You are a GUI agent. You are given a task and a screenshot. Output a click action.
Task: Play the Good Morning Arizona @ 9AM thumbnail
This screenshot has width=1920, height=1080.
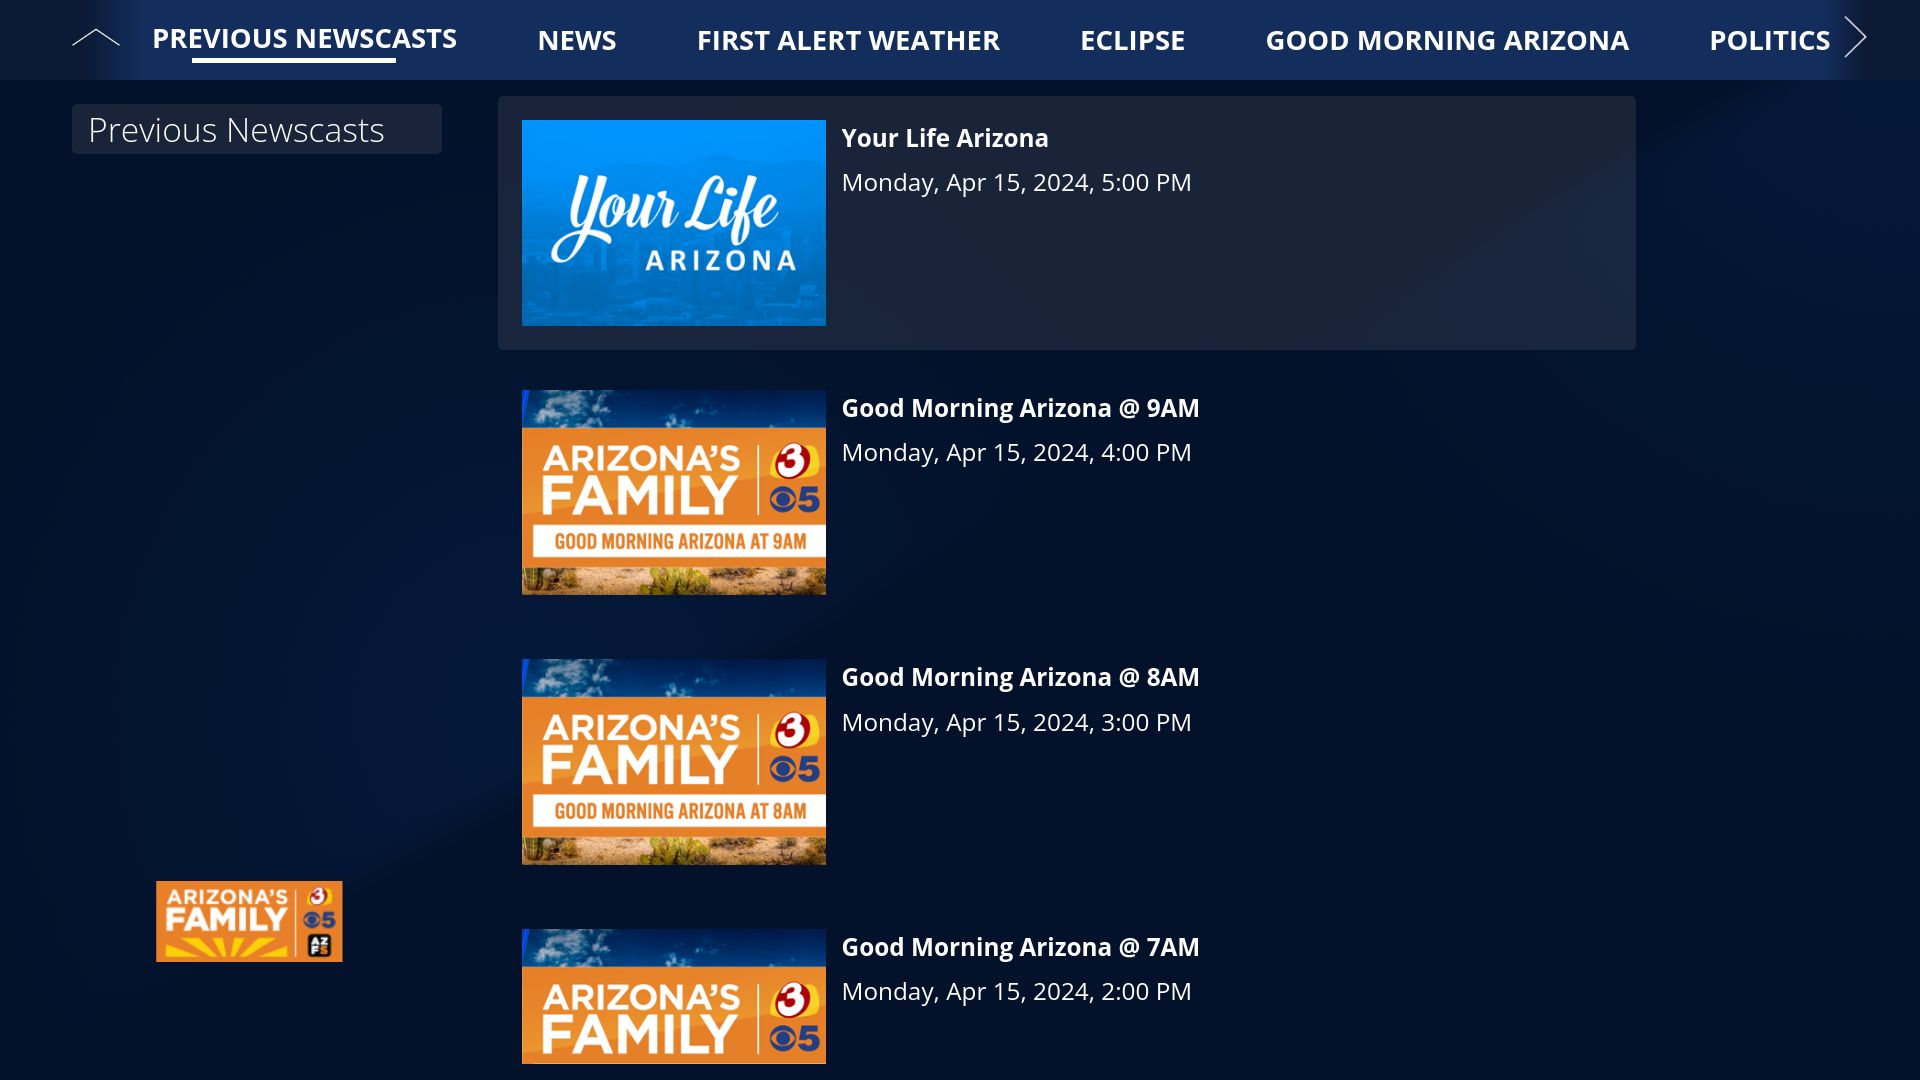[673, 491]
